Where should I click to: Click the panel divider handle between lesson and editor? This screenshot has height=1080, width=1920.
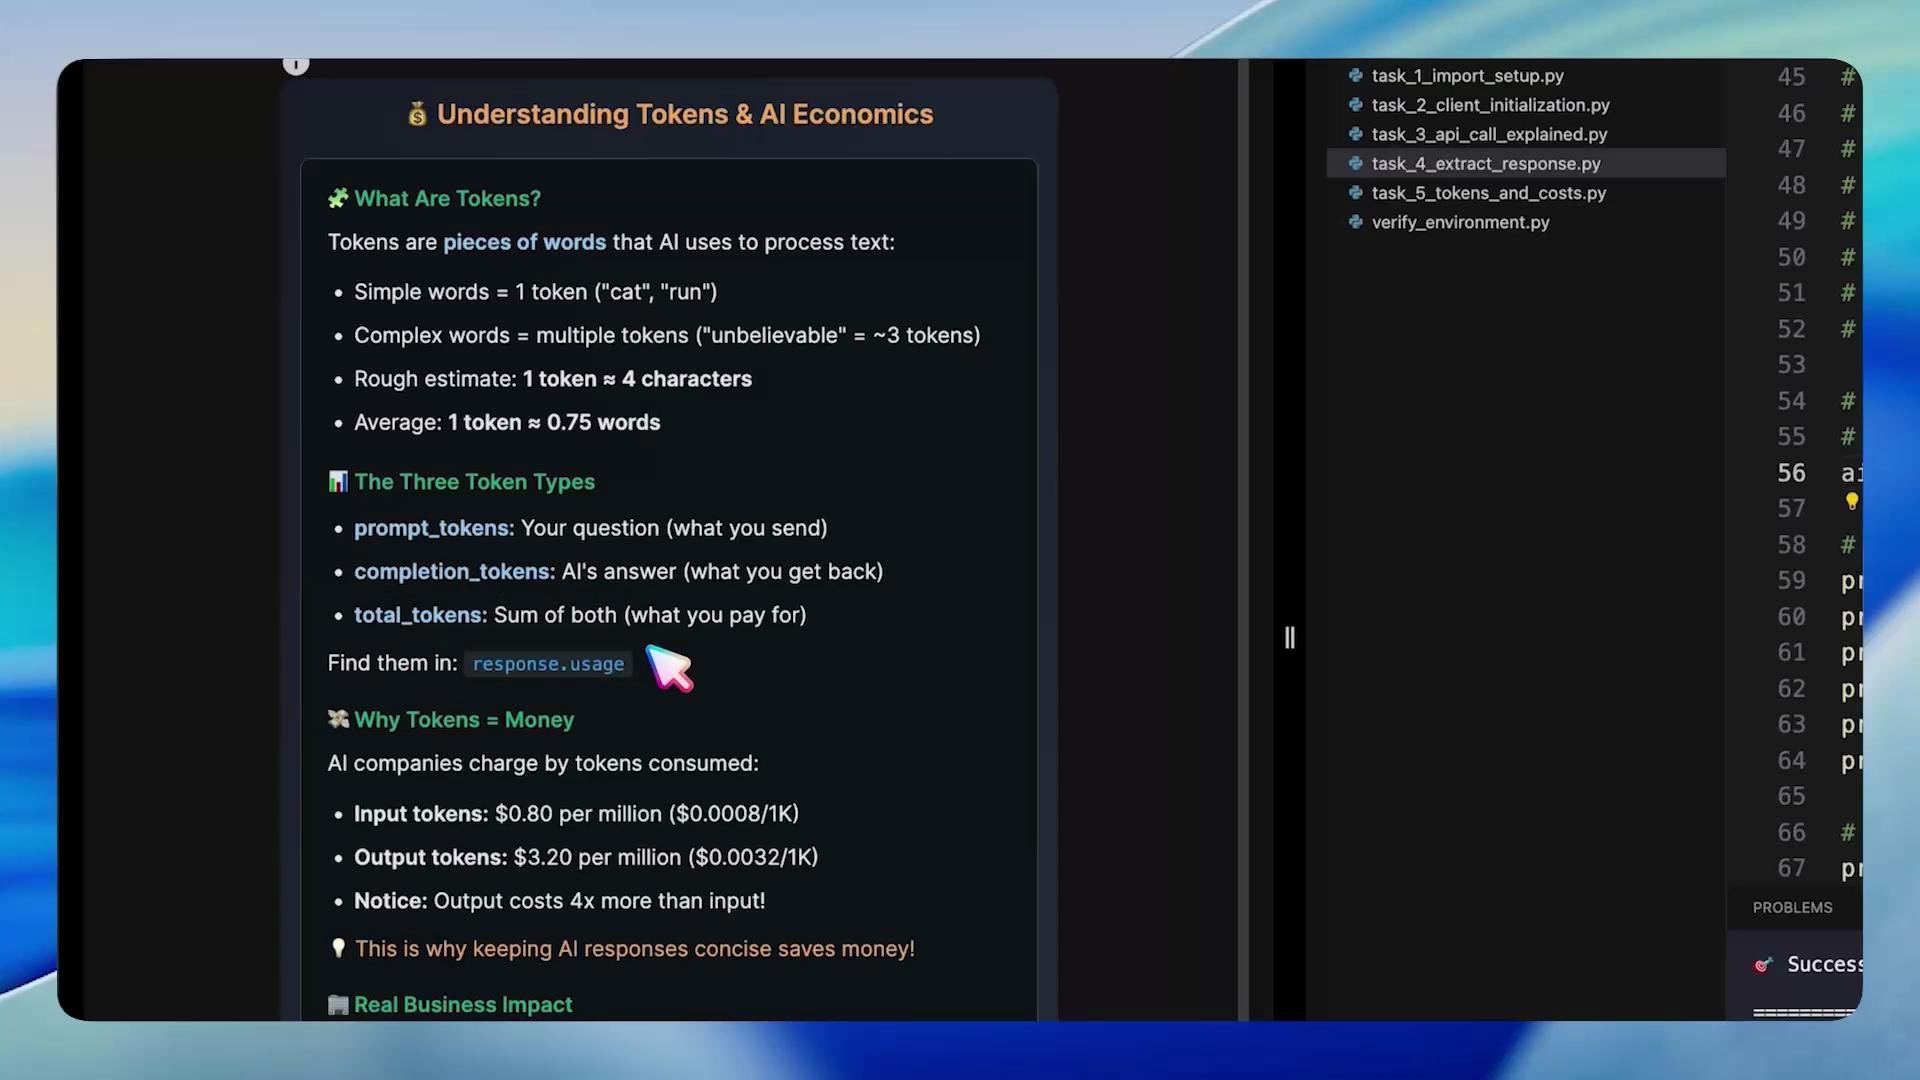1289,638
